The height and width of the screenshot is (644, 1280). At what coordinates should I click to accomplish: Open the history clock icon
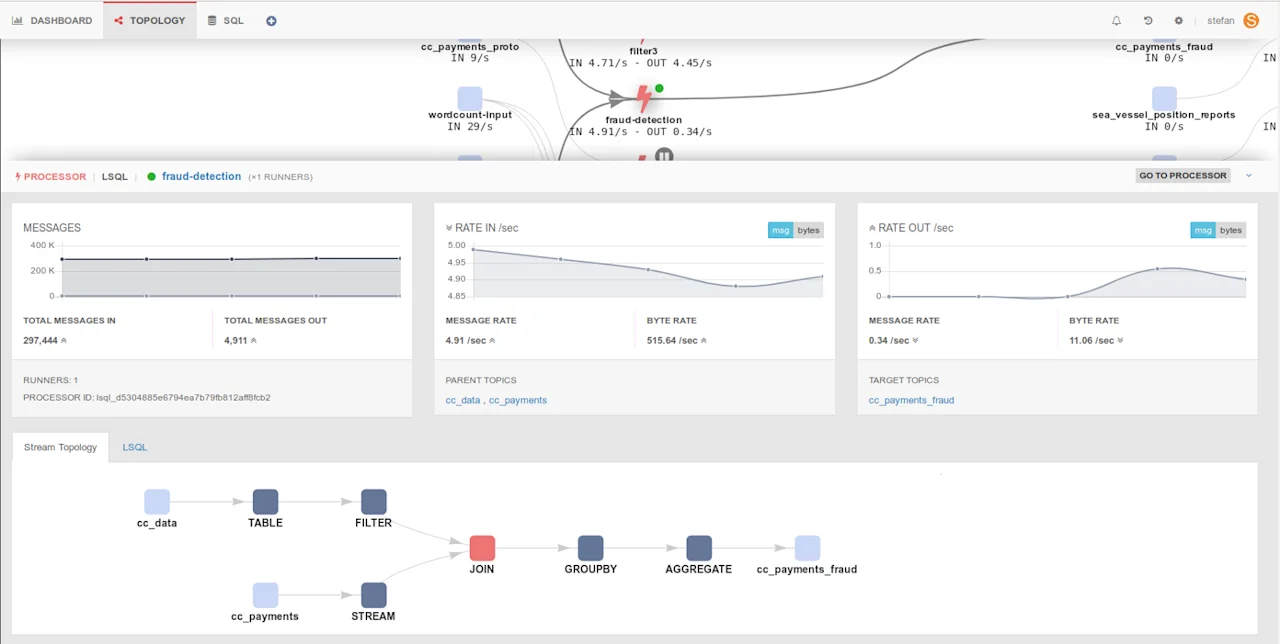(1148, 20)
